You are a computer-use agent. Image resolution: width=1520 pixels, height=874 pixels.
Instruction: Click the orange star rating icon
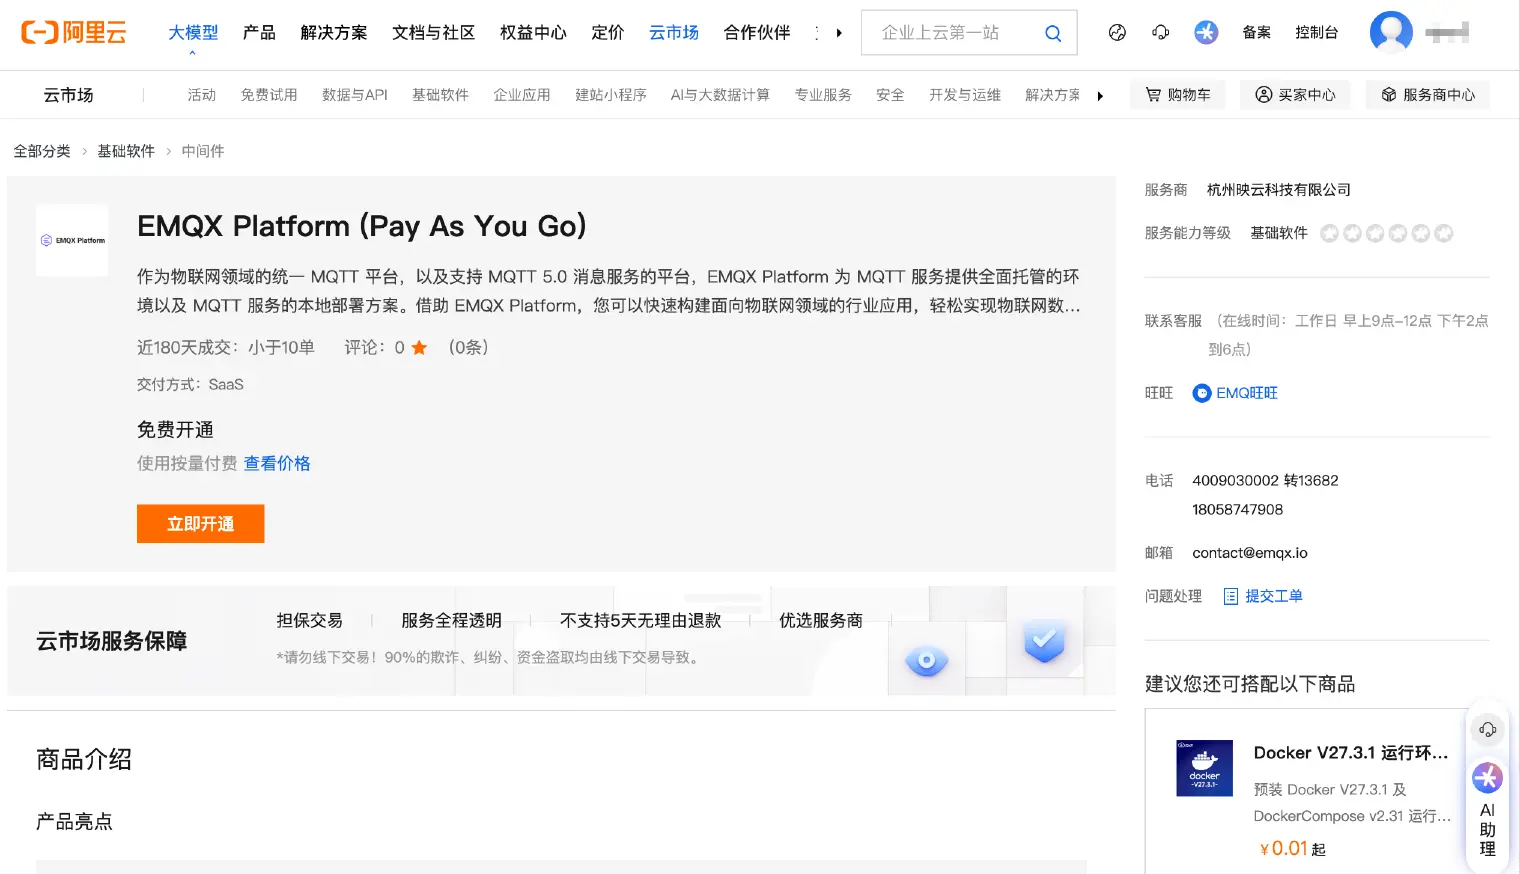419,347
